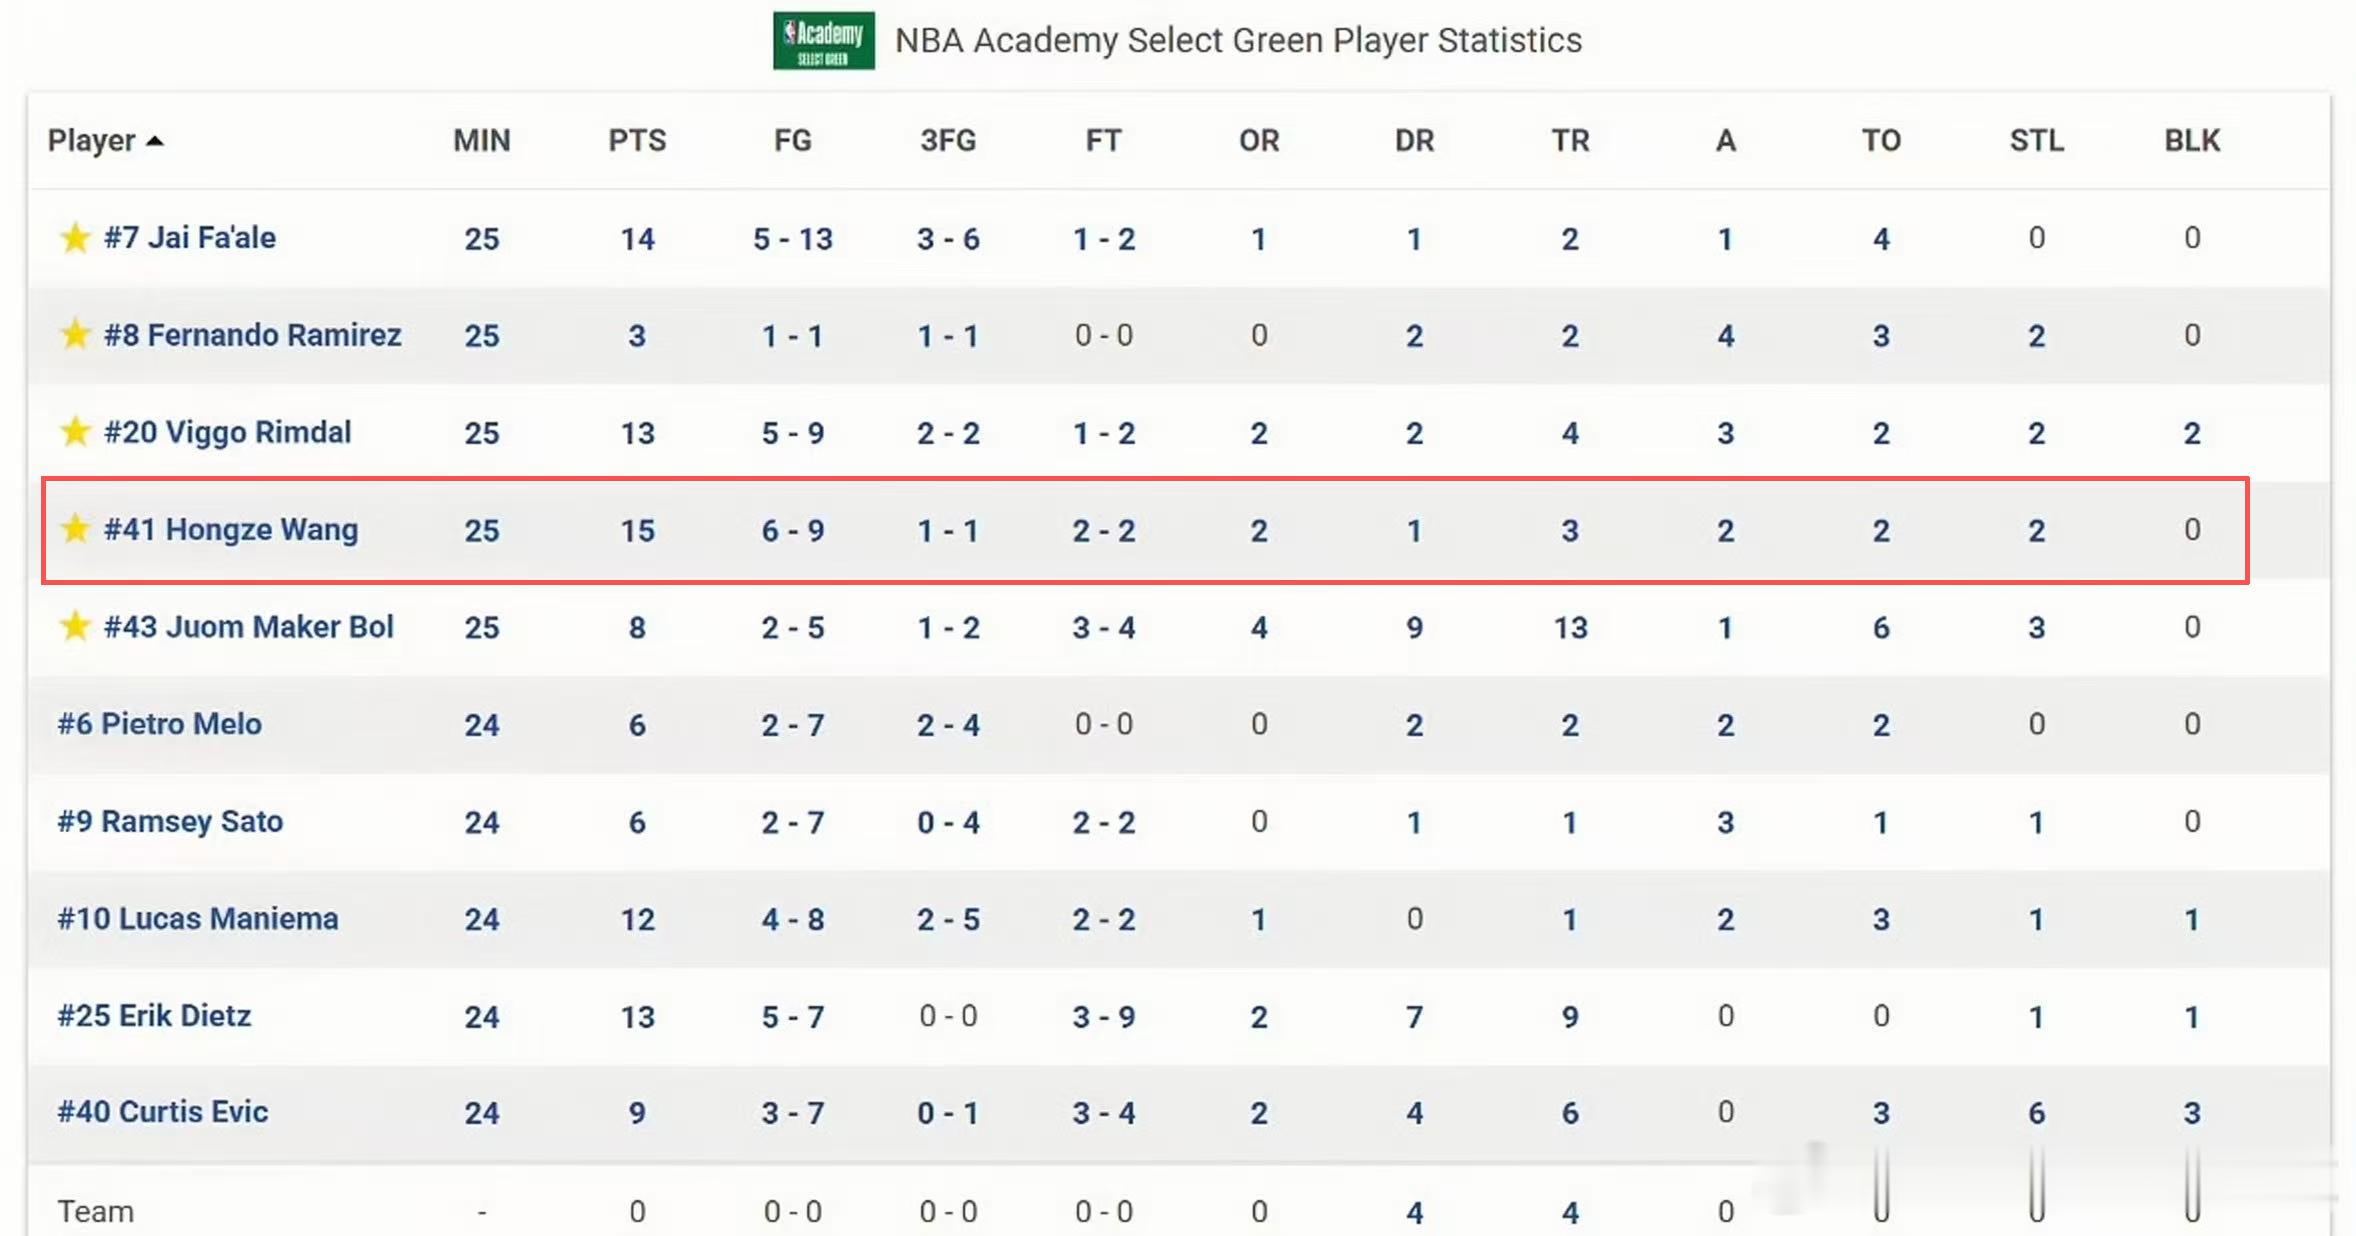The image size is (2356, 1236).
Task: Click the star beside Juom Maker Bol
Action: 75,626
